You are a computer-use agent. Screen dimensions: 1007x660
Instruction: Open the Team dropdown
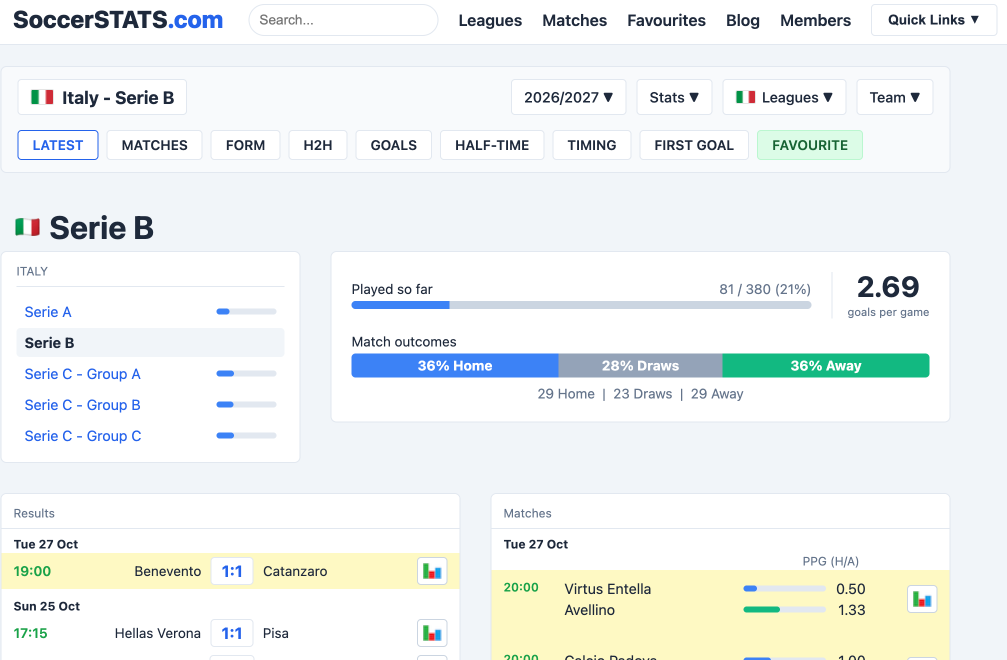click(x=895, y=98)
